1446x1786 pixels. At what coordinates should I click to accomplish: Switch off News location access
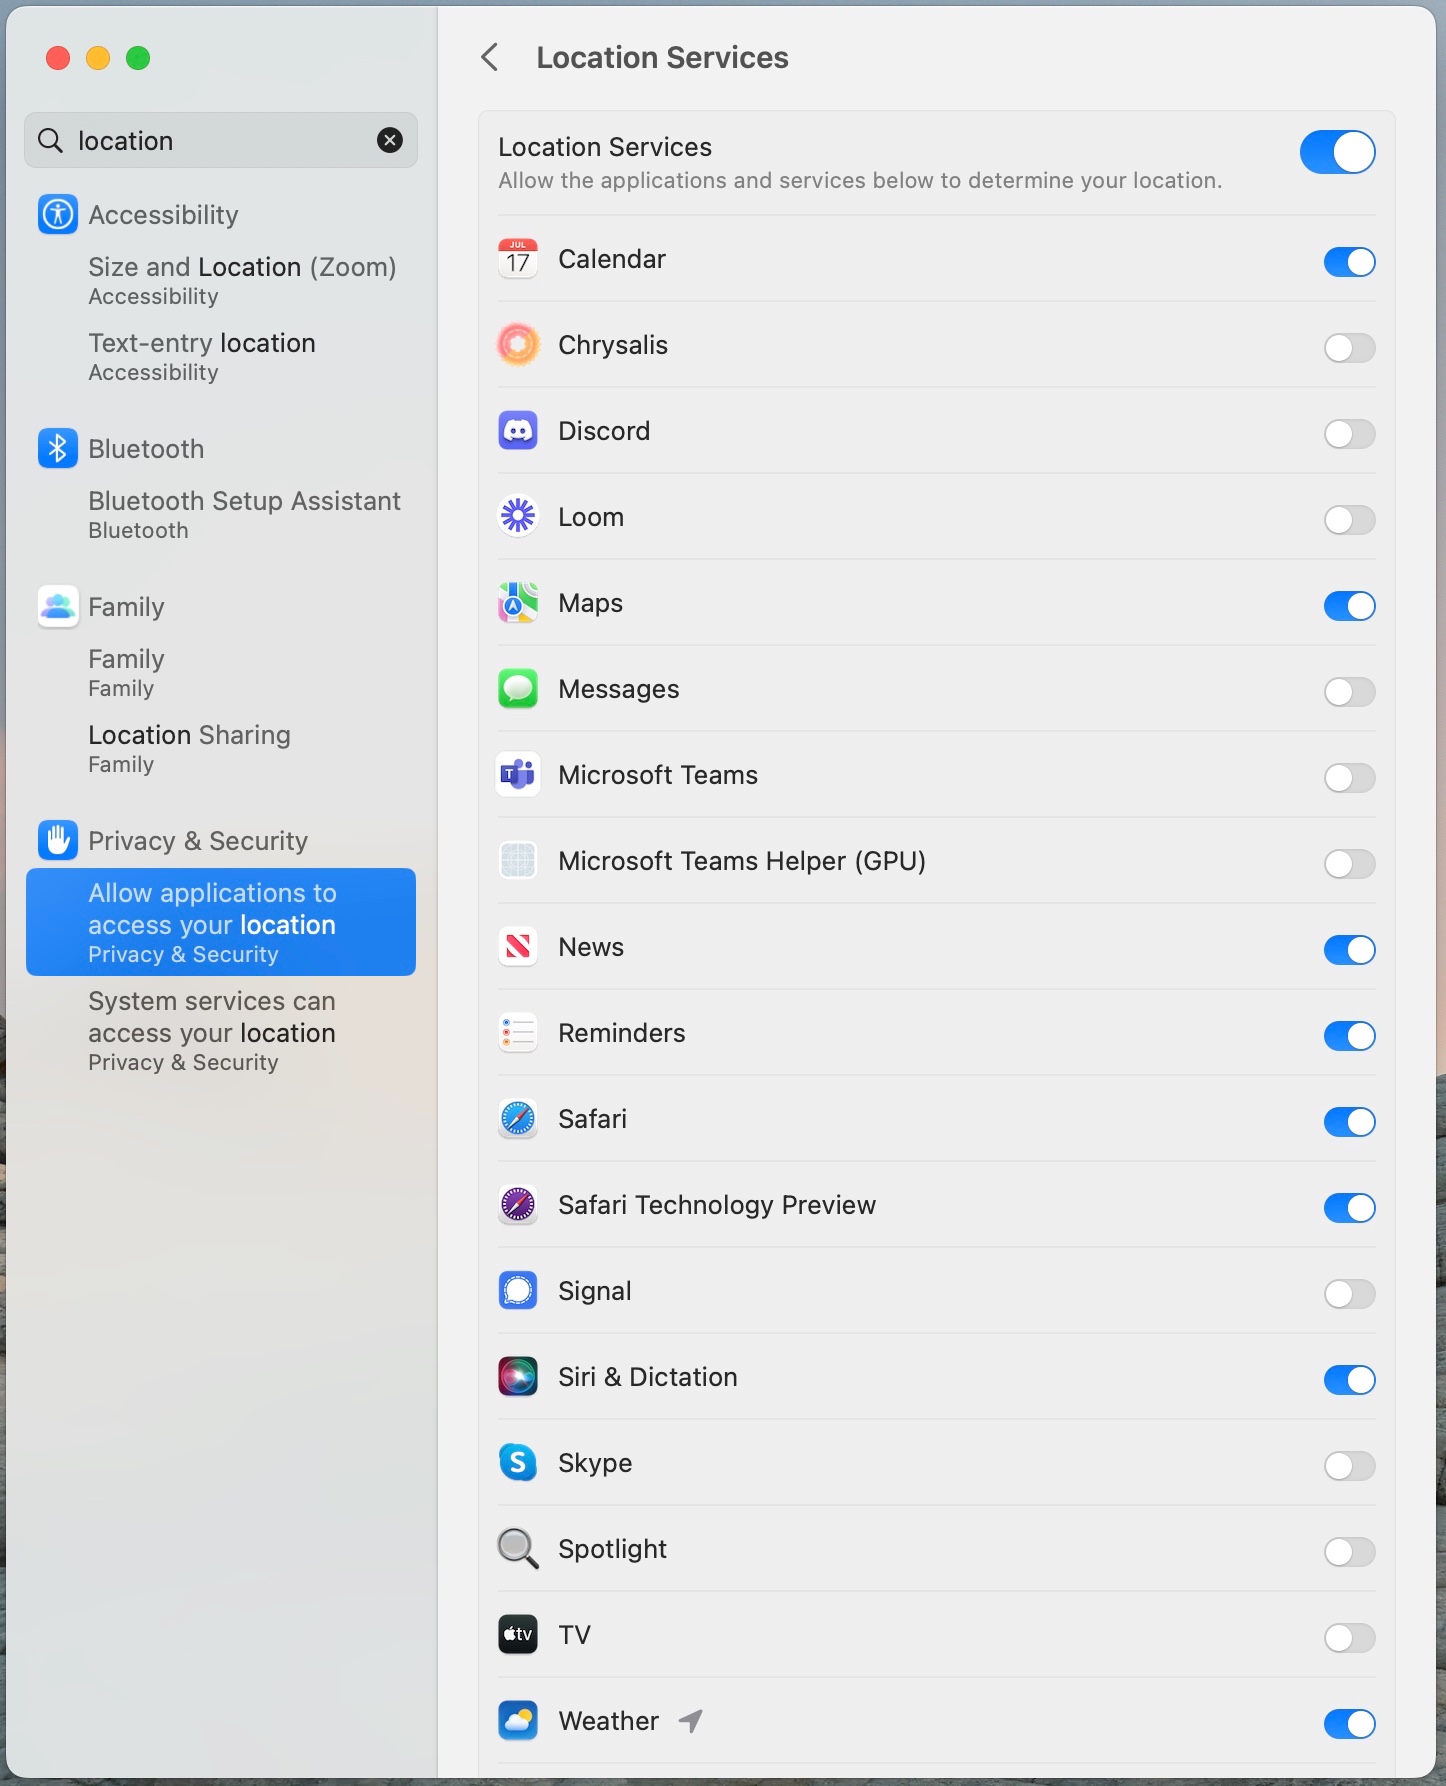coord(1350,950)
